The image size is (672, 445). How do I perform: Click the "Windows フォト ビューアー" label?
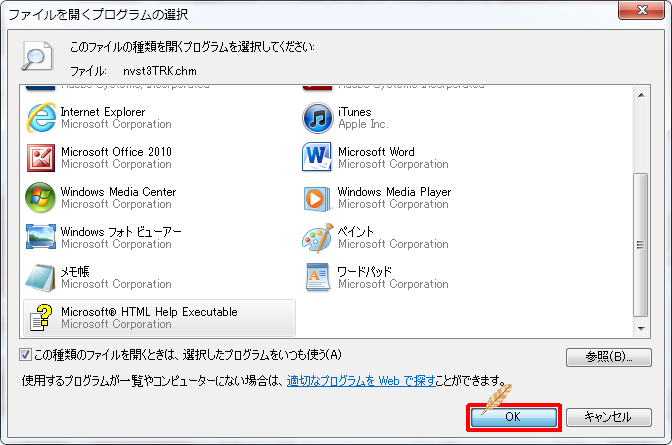[121, 232]
